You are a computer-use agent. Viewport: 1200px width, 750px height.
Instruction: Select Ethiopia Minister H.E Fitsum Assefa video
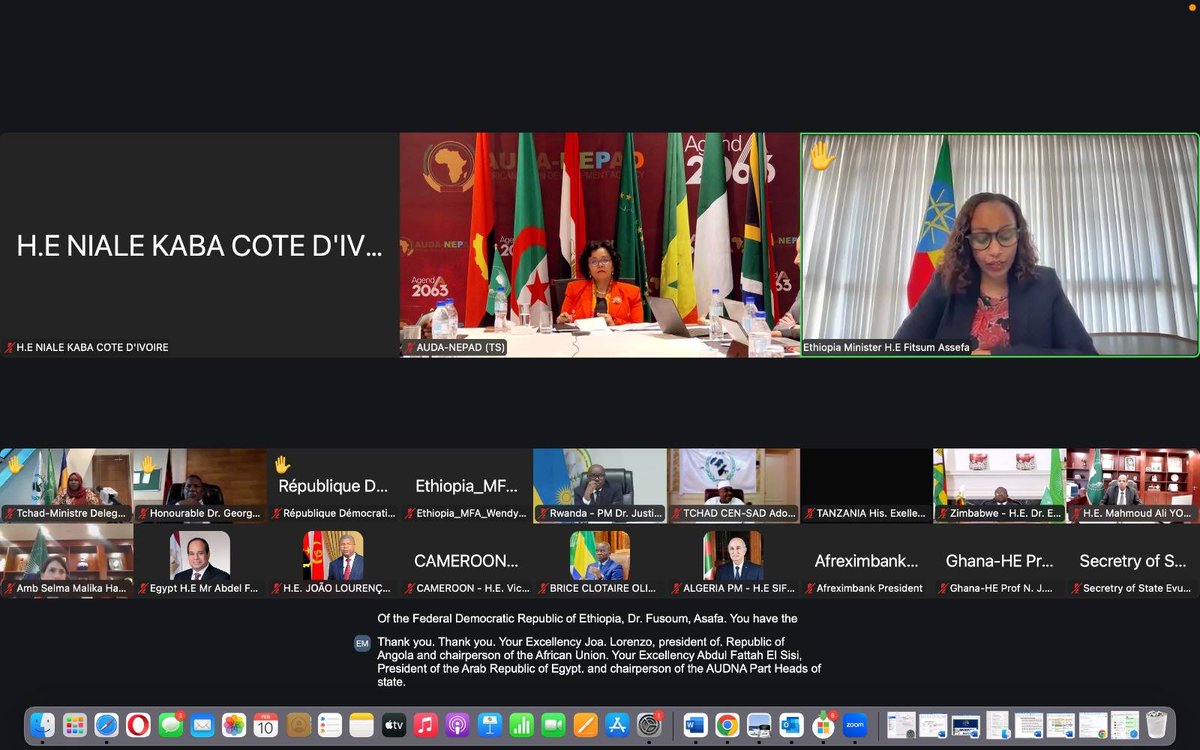coord(1000,245)
